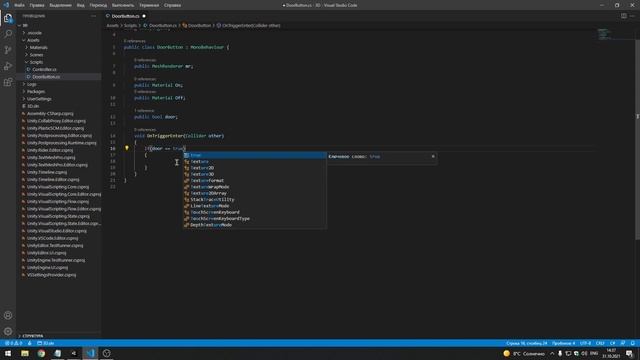The width and height of the screenshot is (640, 360).
Task: Click the flame icon in status bar
Action: (x=30, y=343)
